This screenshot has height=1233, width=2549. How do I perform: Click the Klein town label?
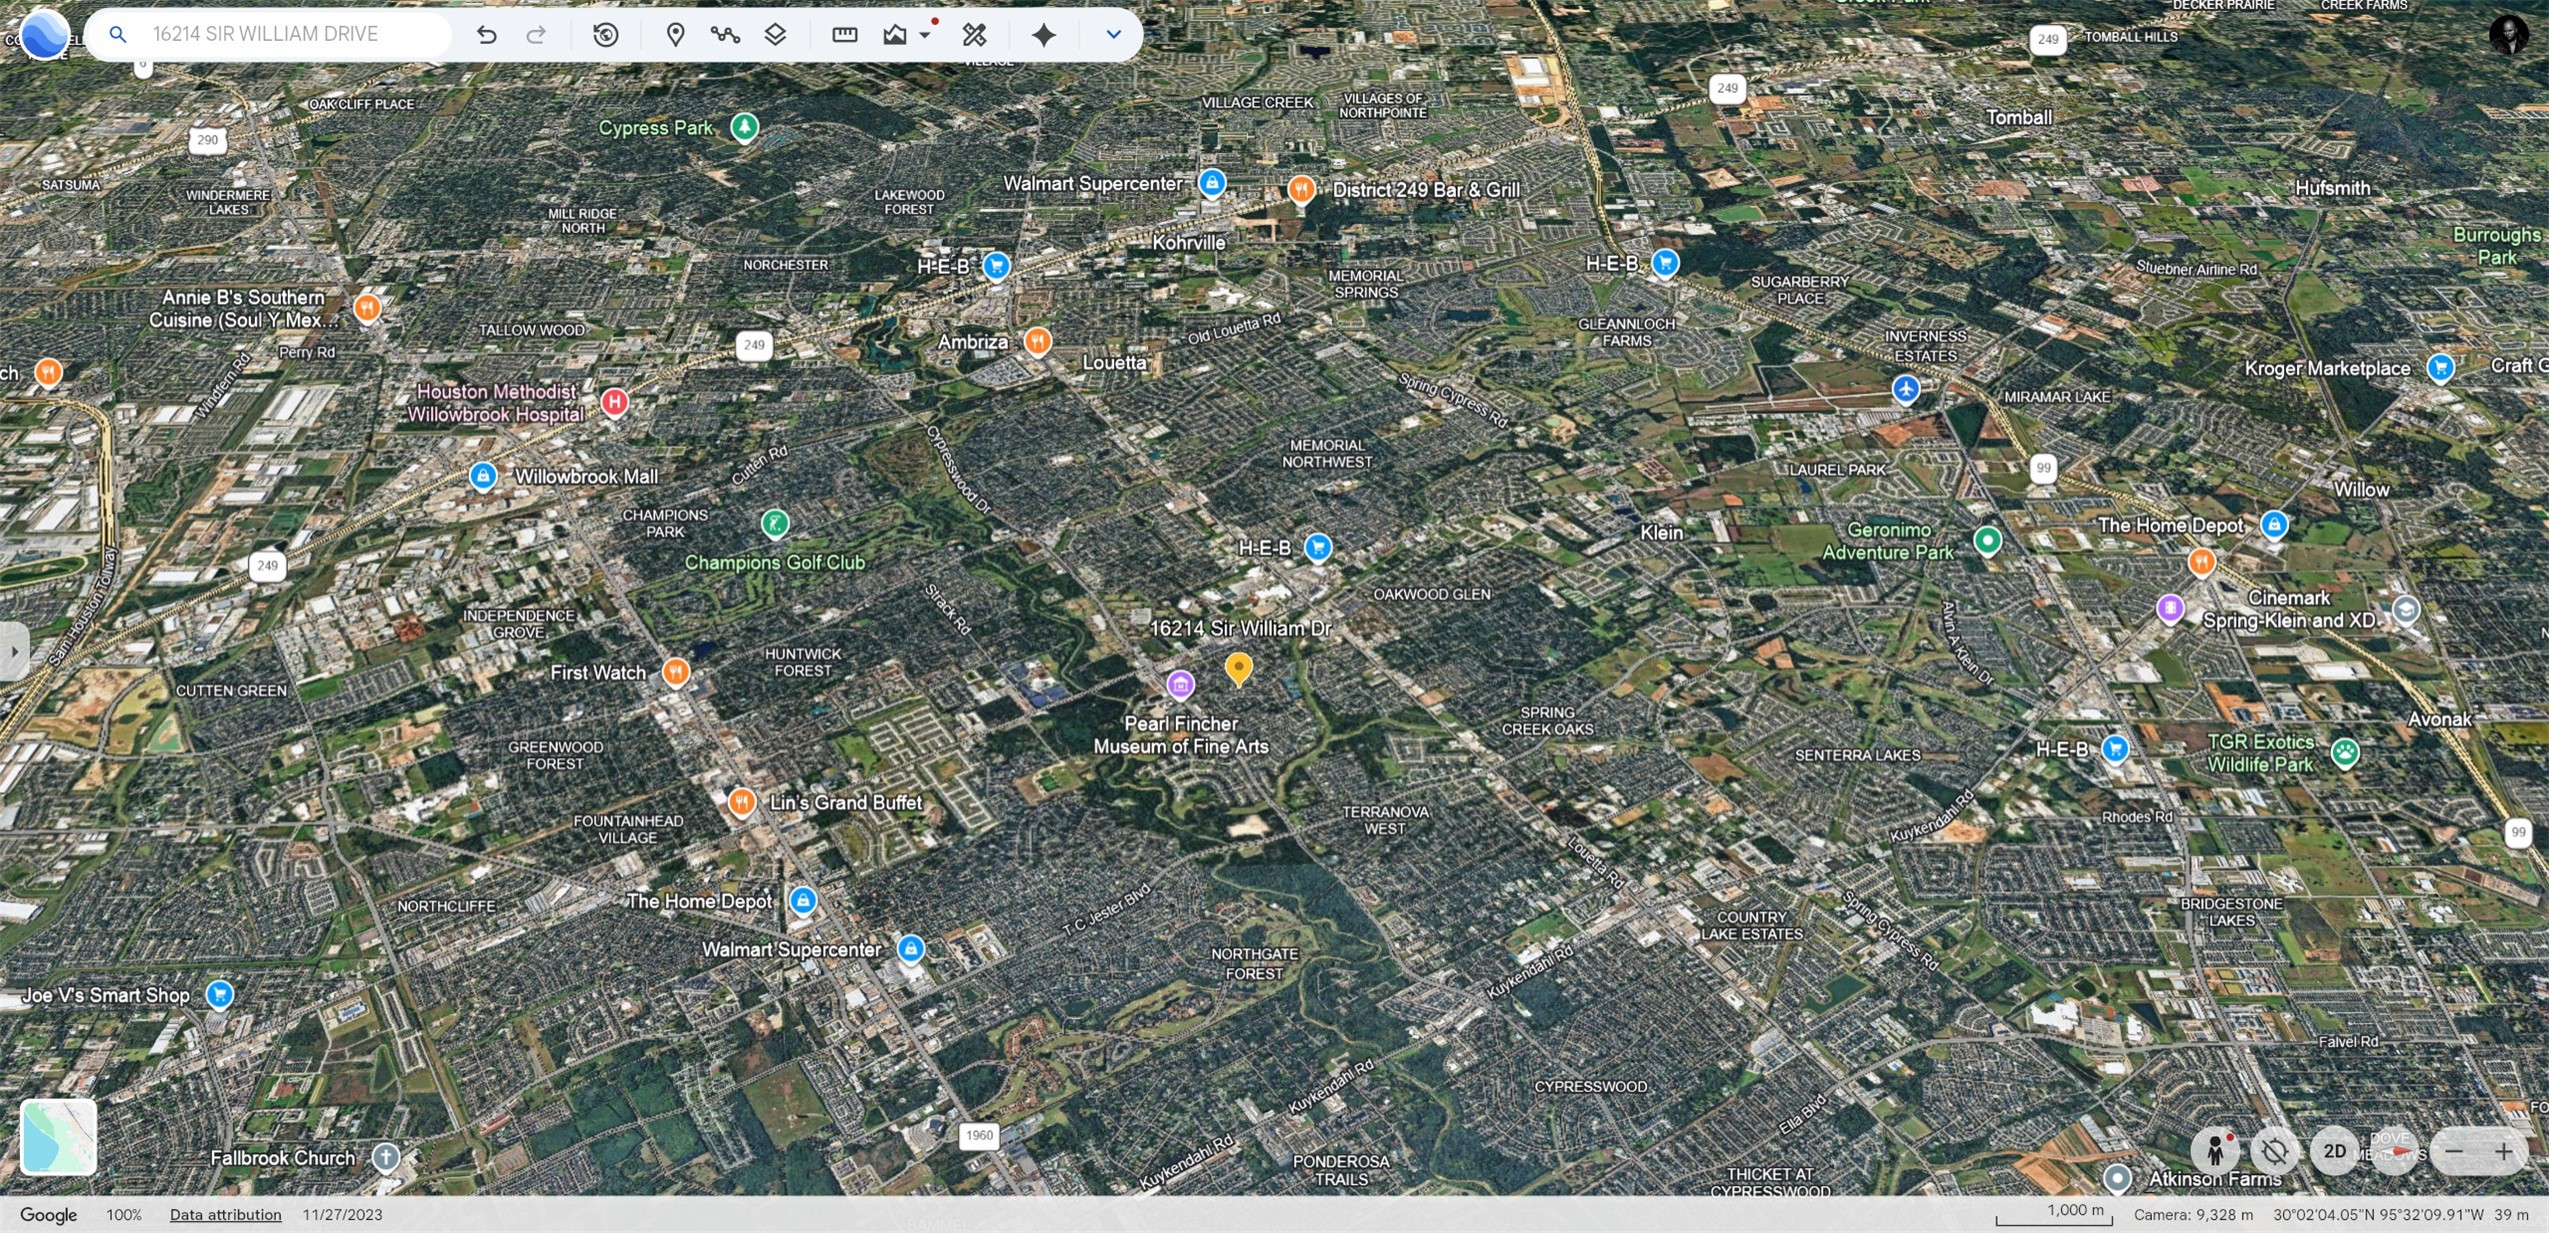point(1661,533)
